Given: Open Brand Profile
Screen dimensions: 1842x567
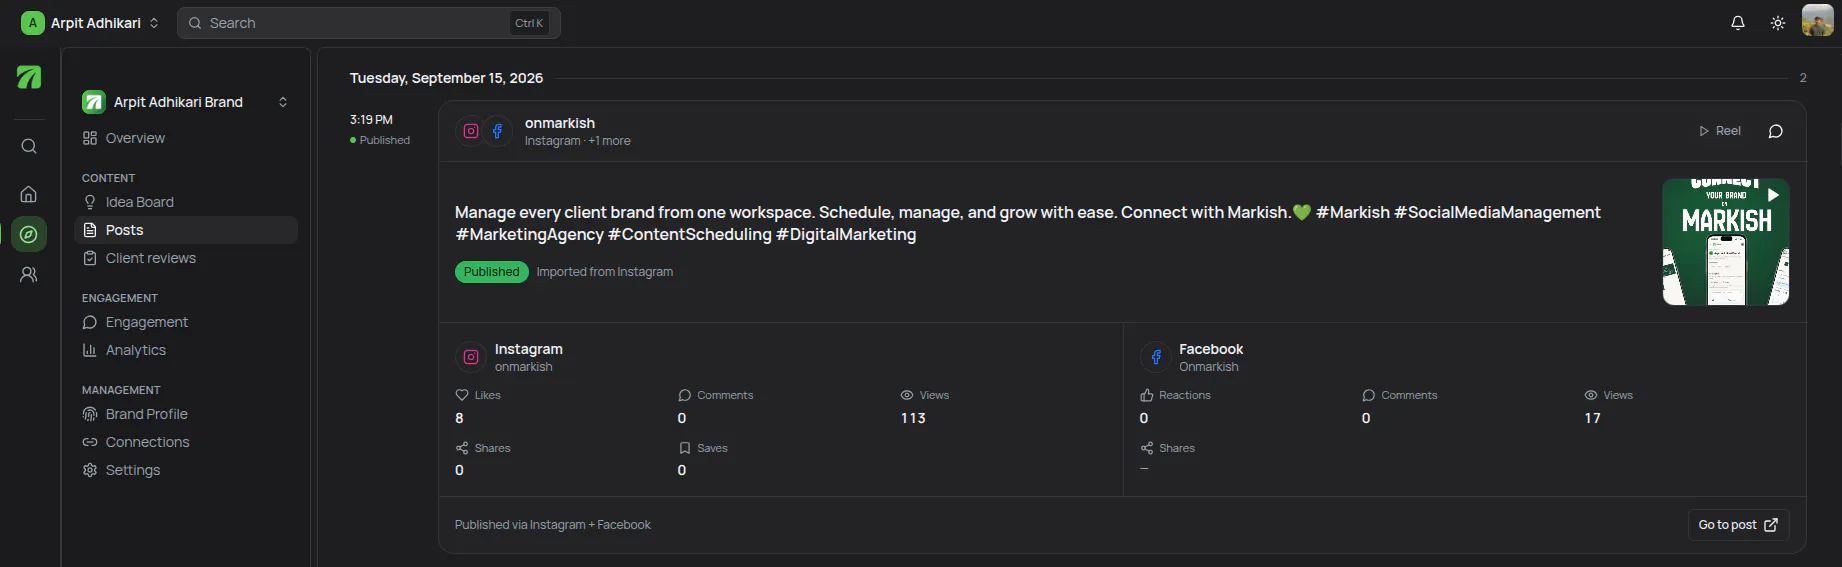Looking at the screenshot, I should click(186, 414).
